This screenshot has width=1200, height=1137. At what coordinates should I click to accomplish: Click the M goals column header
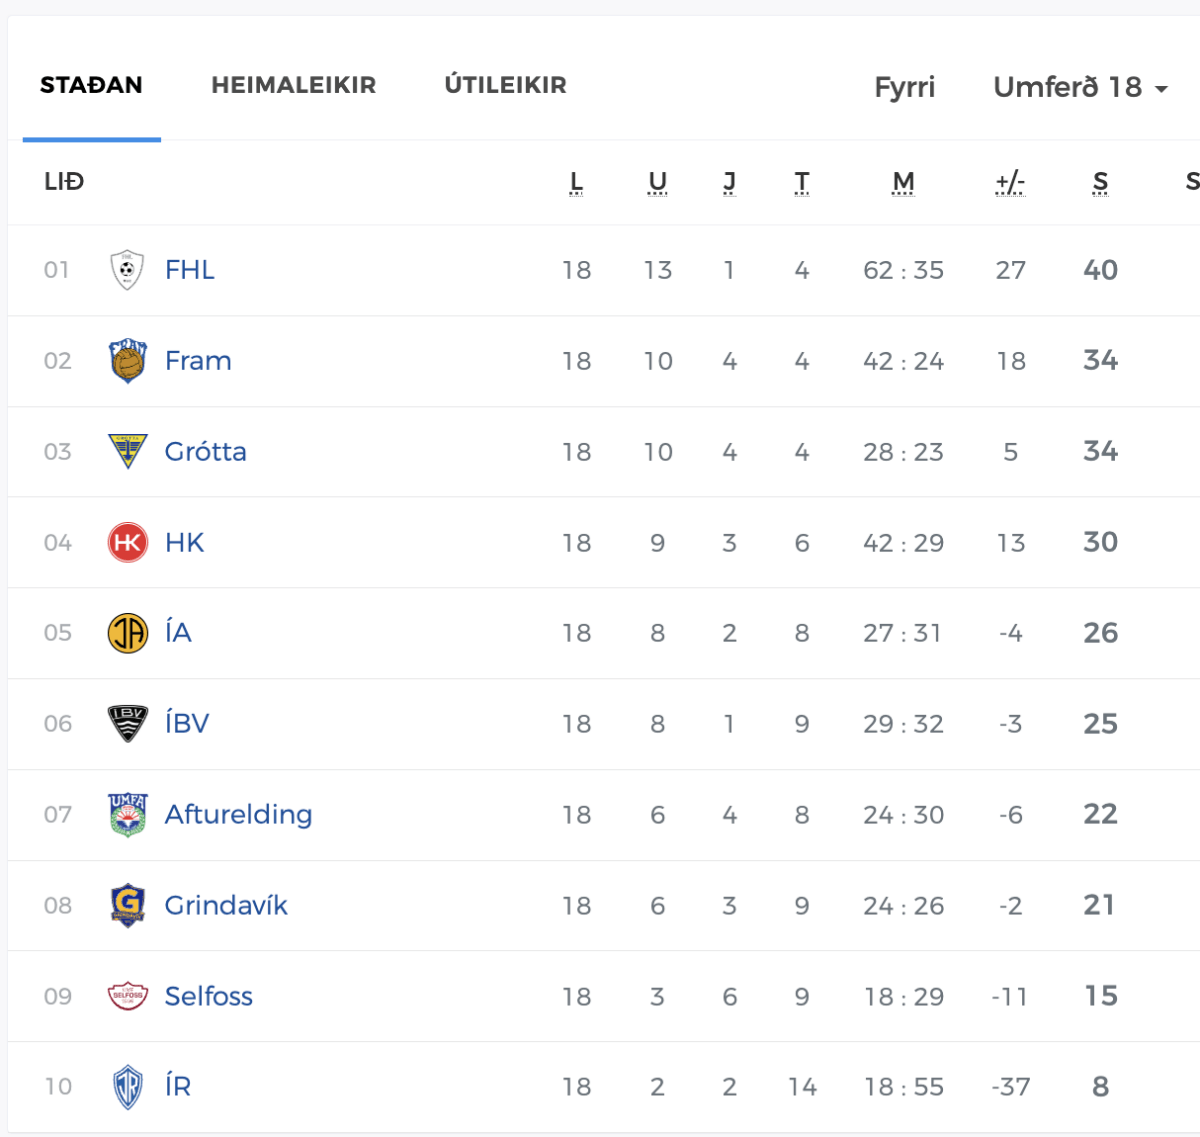903,182
